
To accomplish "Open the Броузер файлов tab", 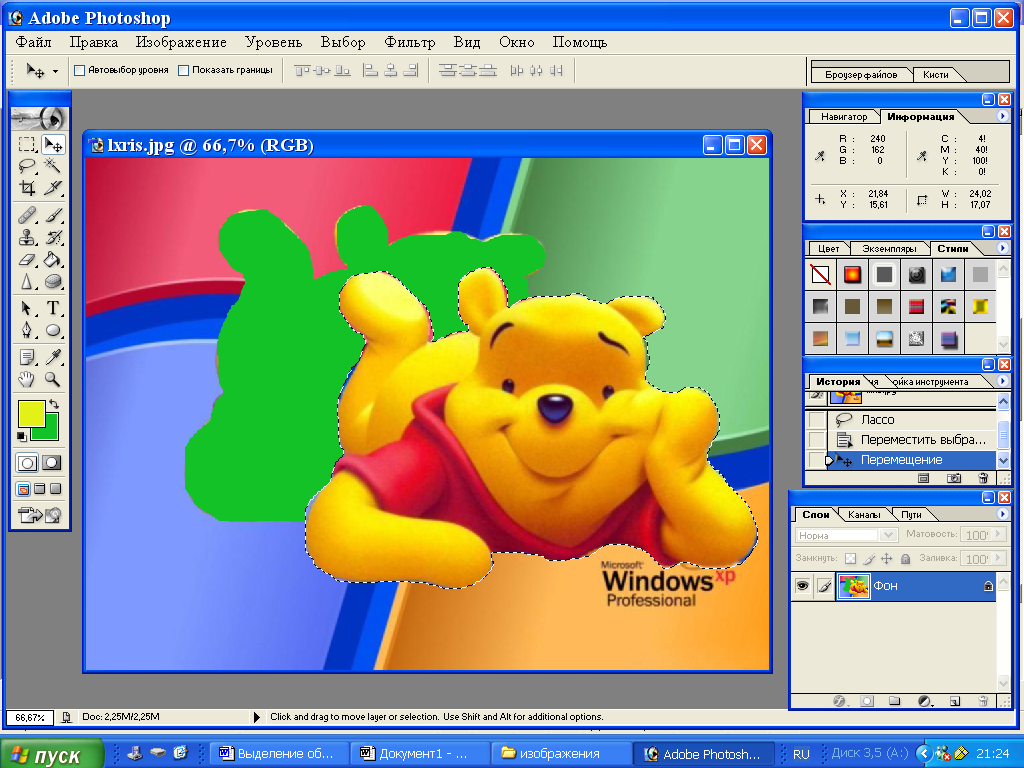I will [x=861, y=74].
